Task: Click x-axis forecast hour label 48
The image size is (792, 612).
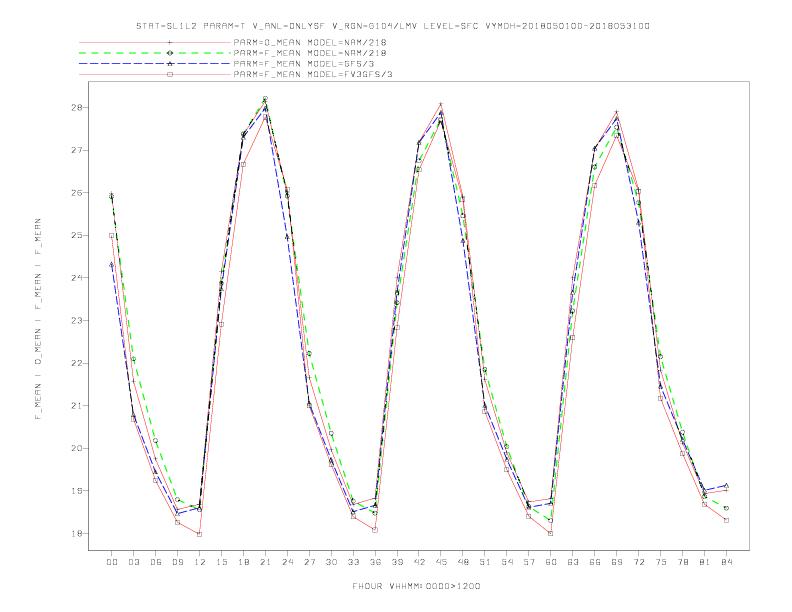Action: click(463, 562)
